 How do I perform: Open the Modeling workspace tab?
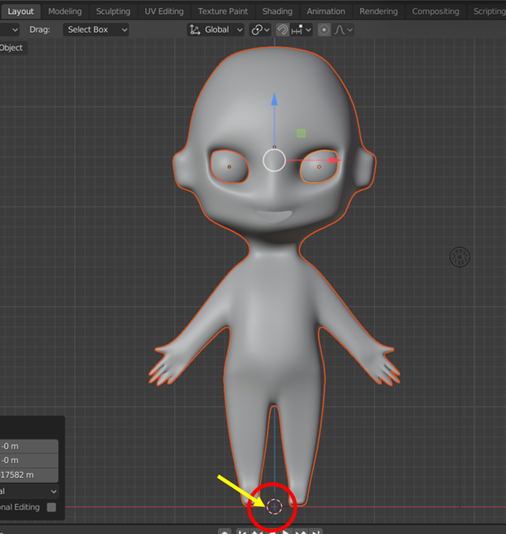coord(65,12)
